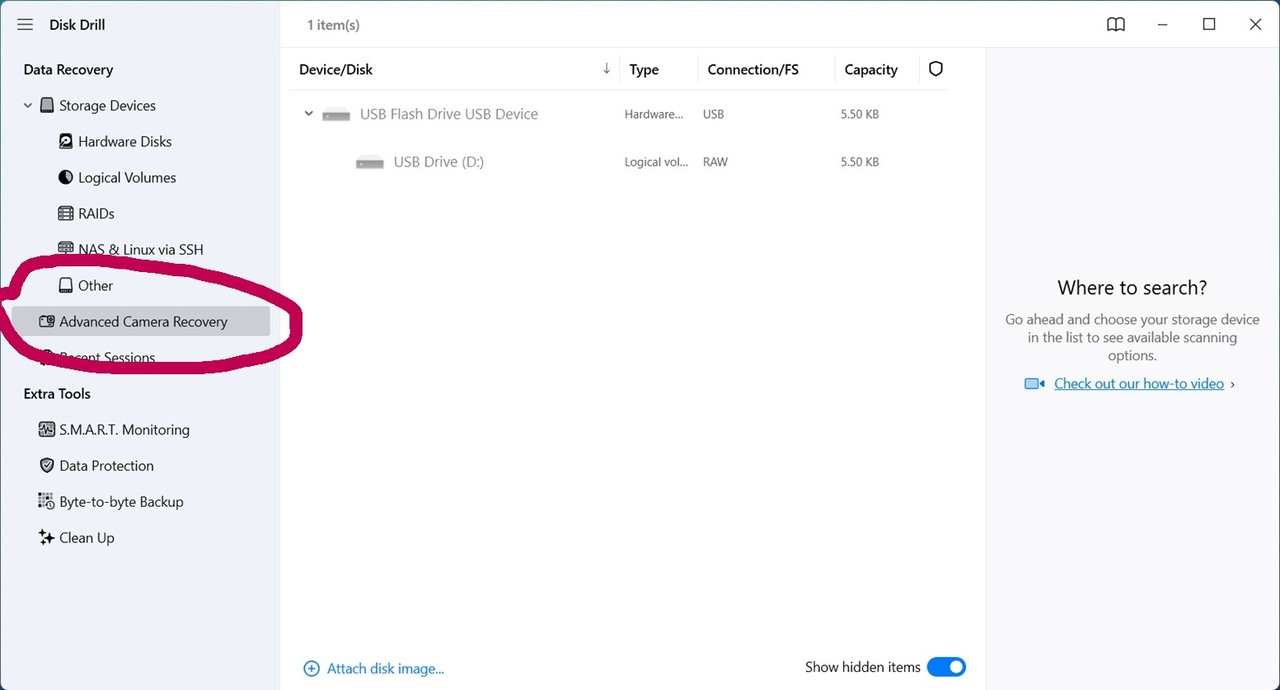The width and height of the screenshot is (1280, 690).
Task: Open the hamburger menu next to Disk Drill
Action: point(25,25)
